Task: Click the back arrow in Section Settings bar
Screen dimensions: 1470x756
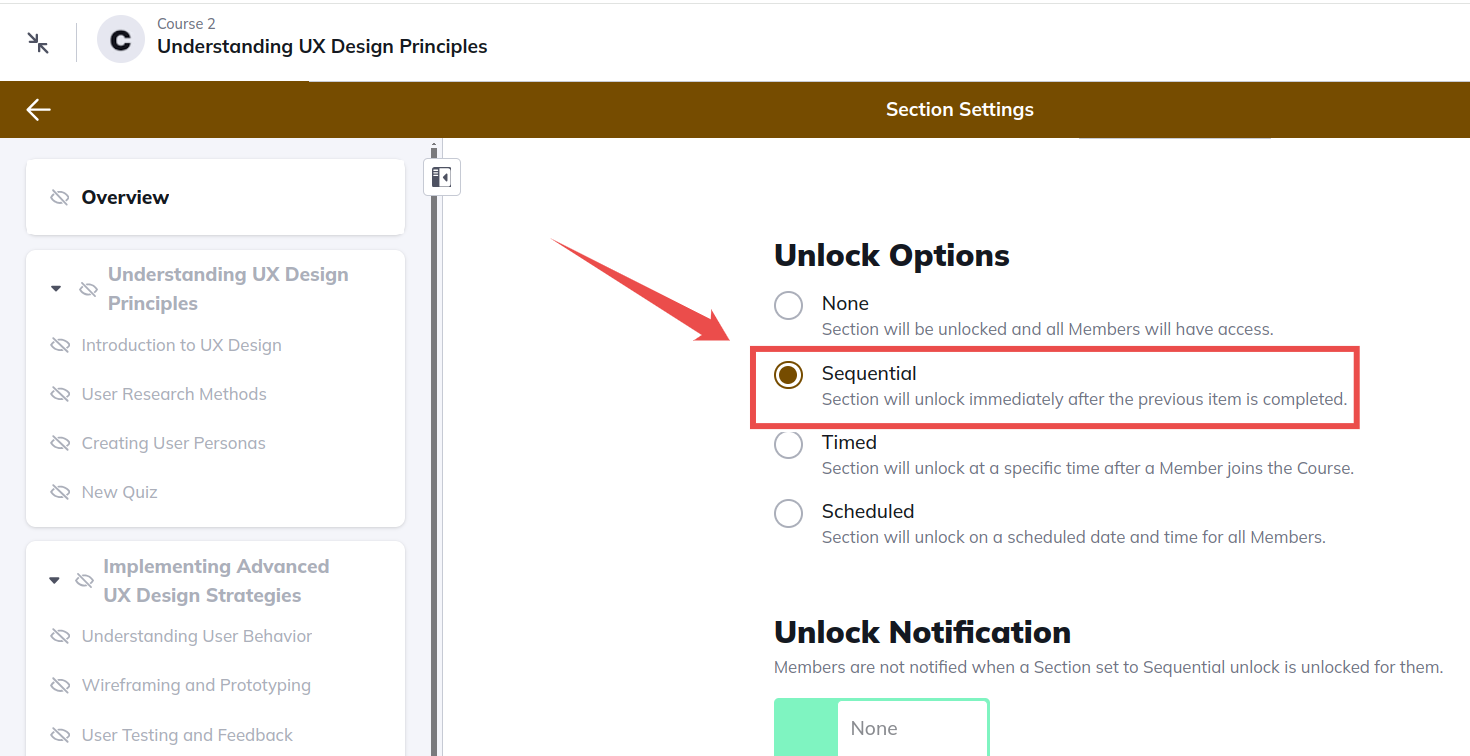Action: 38,110
